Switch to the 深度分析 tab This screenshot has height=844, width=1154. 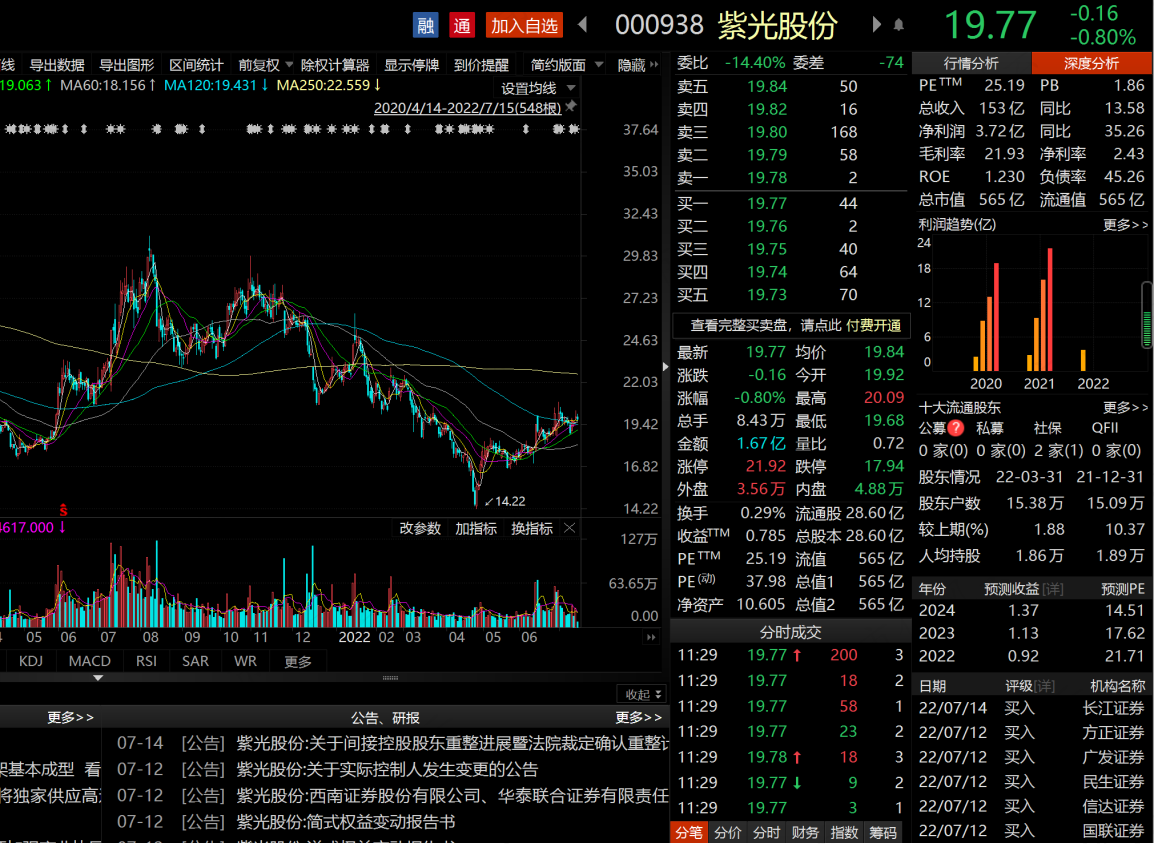click(1091, 63)
